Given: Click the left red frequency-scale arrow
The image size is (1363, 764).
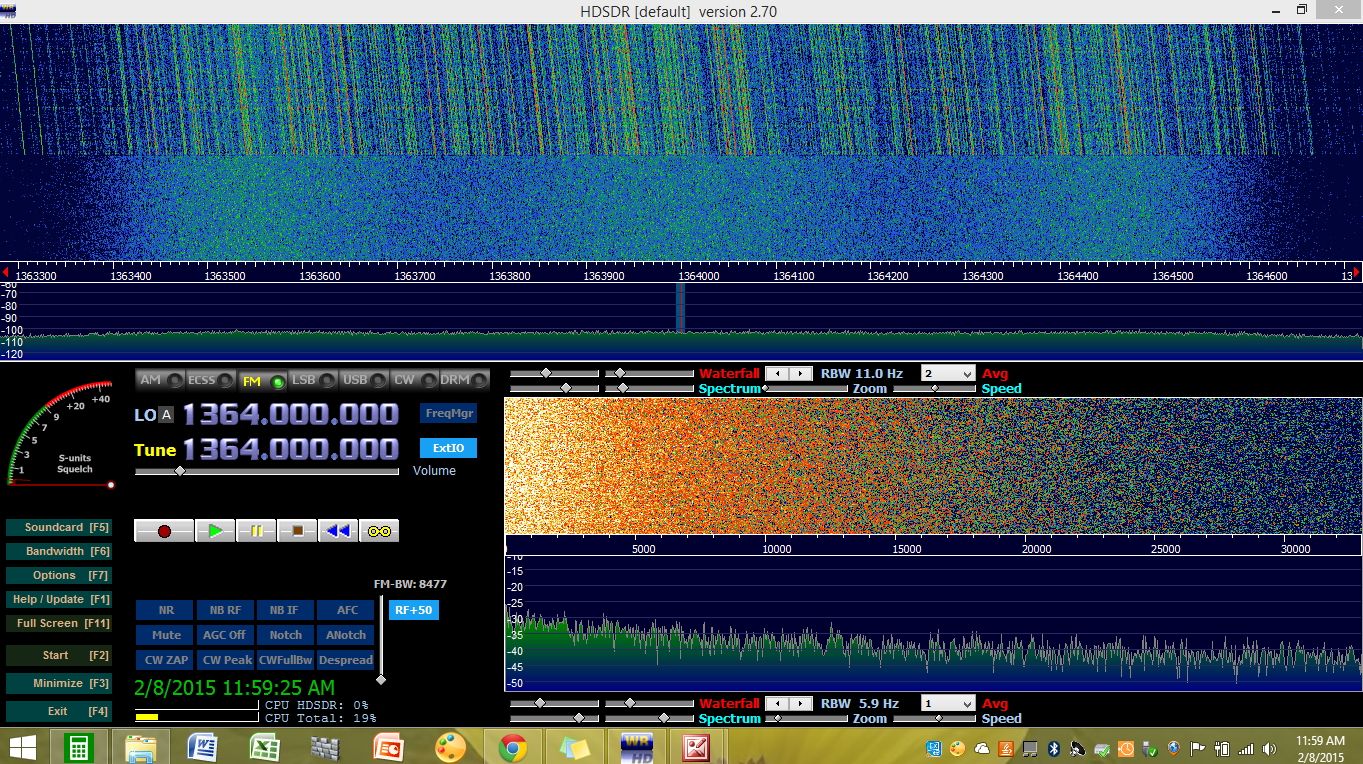Looking at the screenshot, I should click(6, 272).
